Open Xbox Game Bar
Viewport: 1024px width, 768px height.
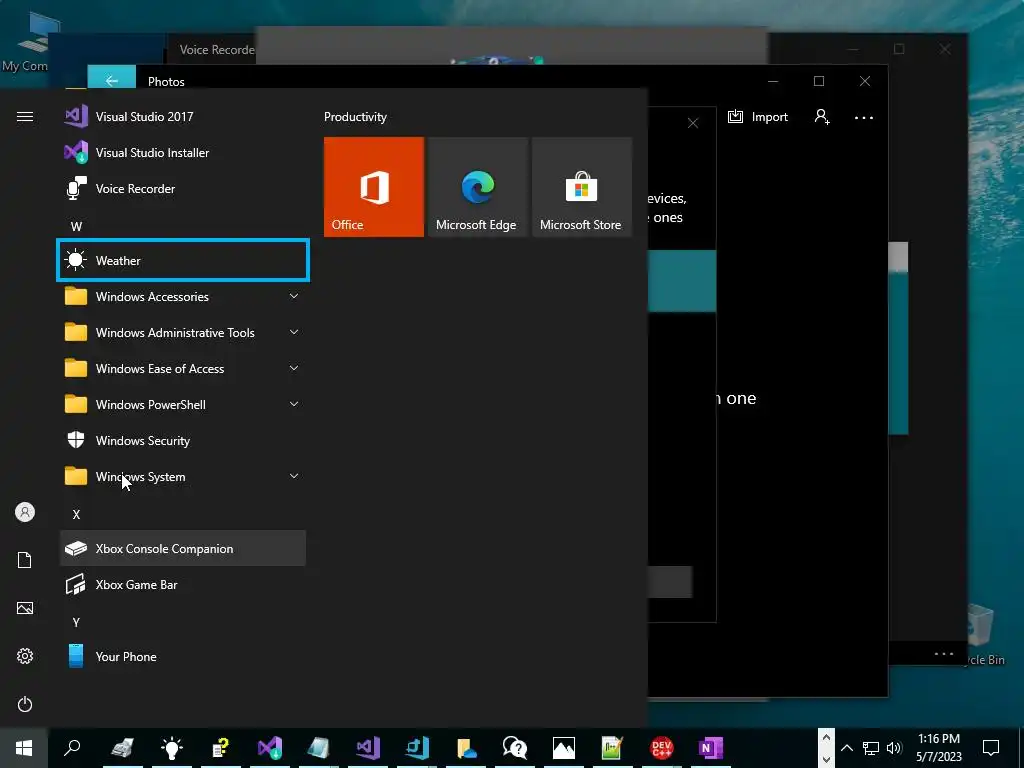coord(183,584)
